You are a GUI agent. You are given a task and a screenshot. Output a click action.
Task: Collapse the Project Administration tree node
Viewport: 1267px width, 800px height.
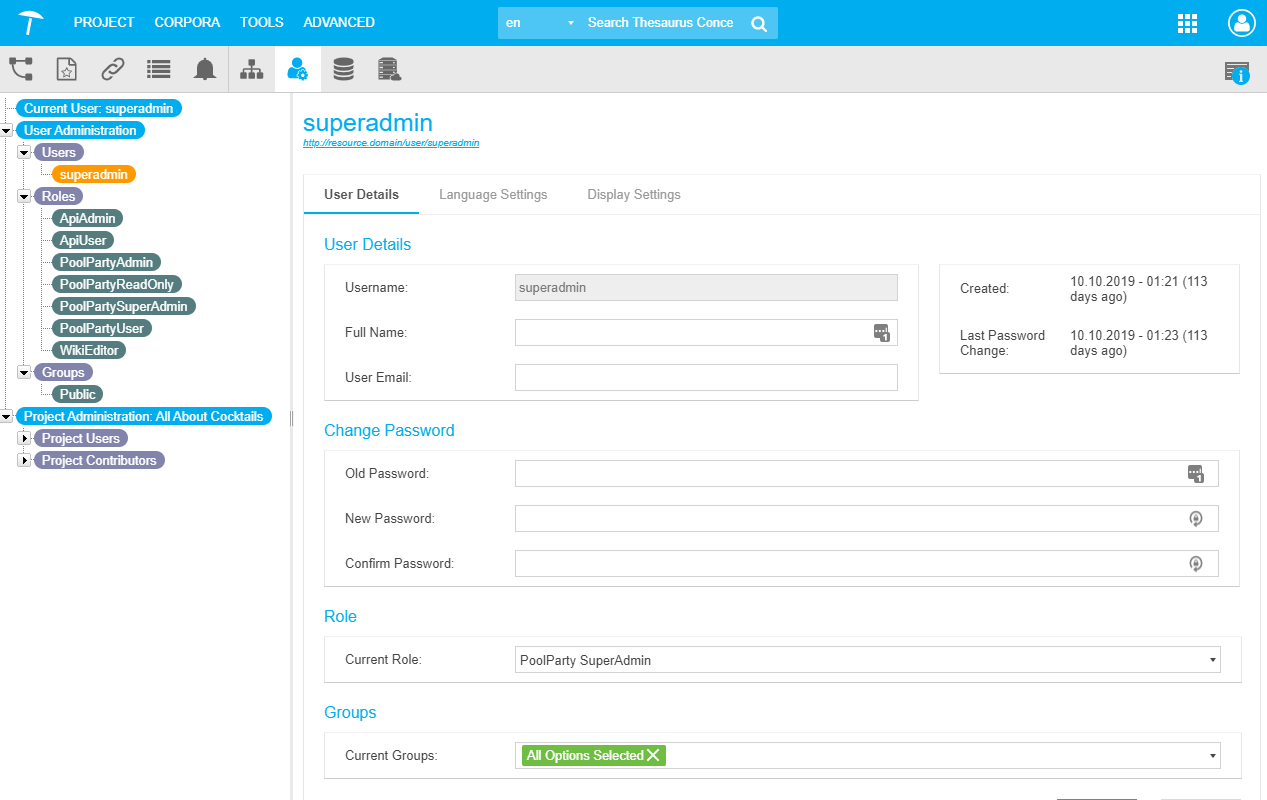click(x=7, y=417)
